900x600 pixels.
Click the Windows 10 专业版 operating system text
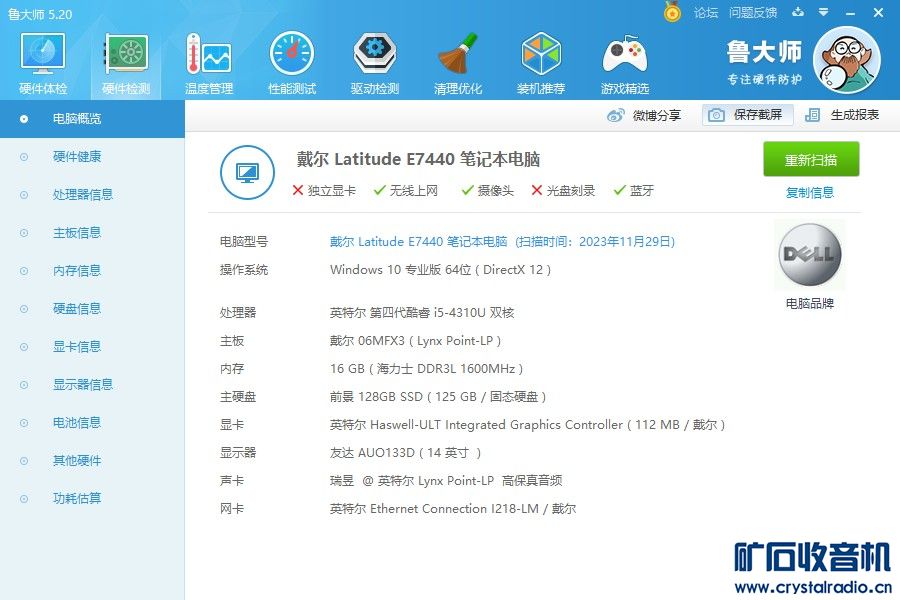[x=440, y=270]
